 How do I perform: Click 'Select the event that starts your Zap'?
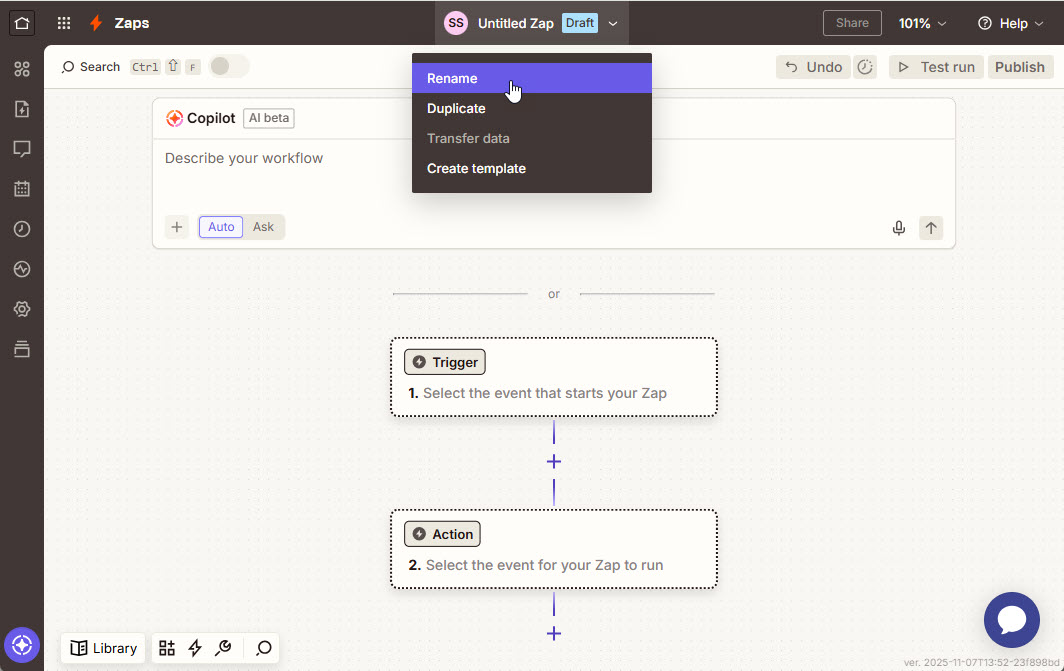click(x=545, y=393)
